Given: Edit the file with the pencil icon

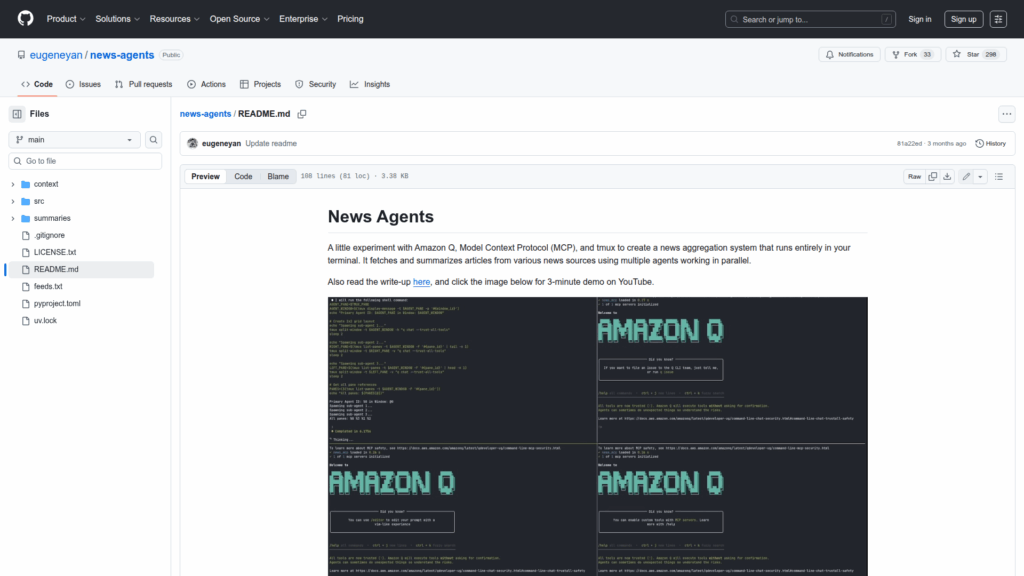Looking at the screenshot, I should (x=966, y=176).
